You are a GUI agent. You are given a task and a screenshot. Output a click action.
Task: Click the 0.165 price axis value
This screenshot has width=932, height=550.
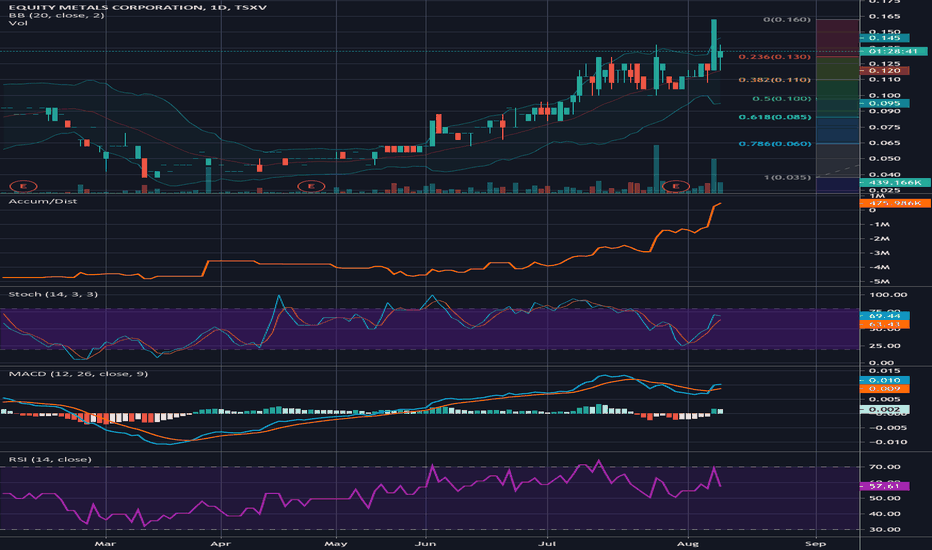884,17
